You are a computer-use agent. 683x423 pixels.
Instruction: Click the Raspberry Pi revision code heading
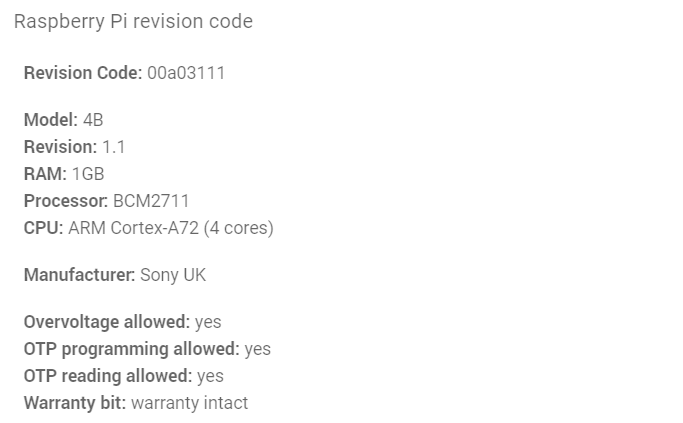click(133, 21)
